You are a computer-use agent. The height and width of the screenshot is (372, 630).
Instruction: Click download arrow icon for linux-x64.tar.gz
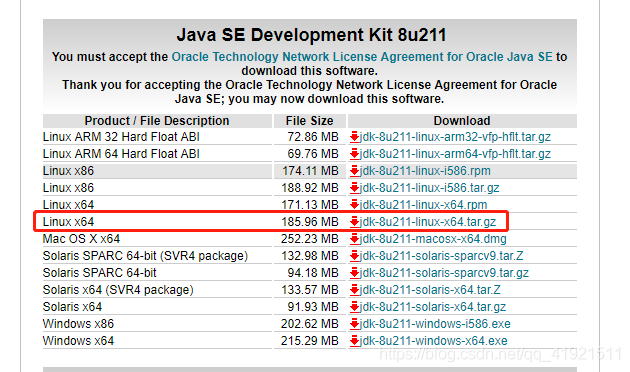coord(354,222)
